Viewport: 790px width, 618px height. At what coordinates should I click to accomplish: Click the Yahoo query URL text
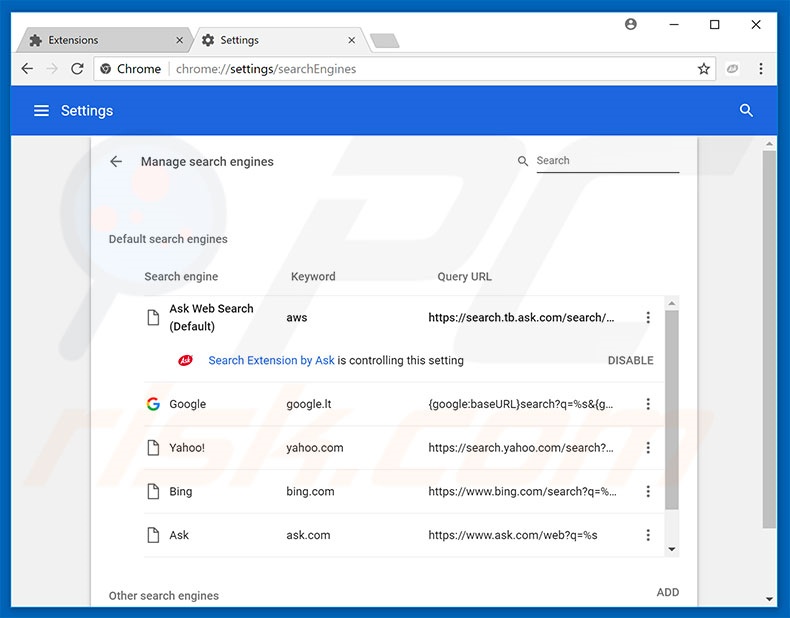click(x=521, y=448)
